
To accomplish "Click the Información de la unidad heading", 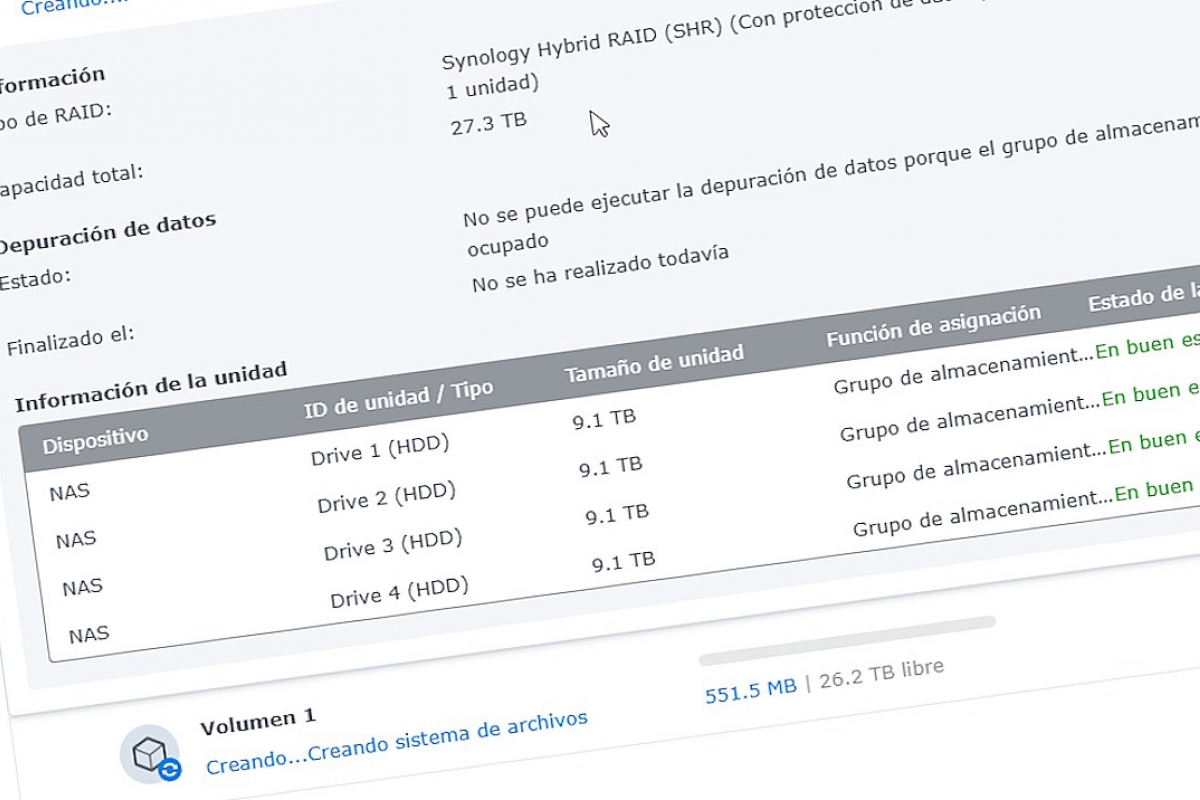I will pos(150,386).
